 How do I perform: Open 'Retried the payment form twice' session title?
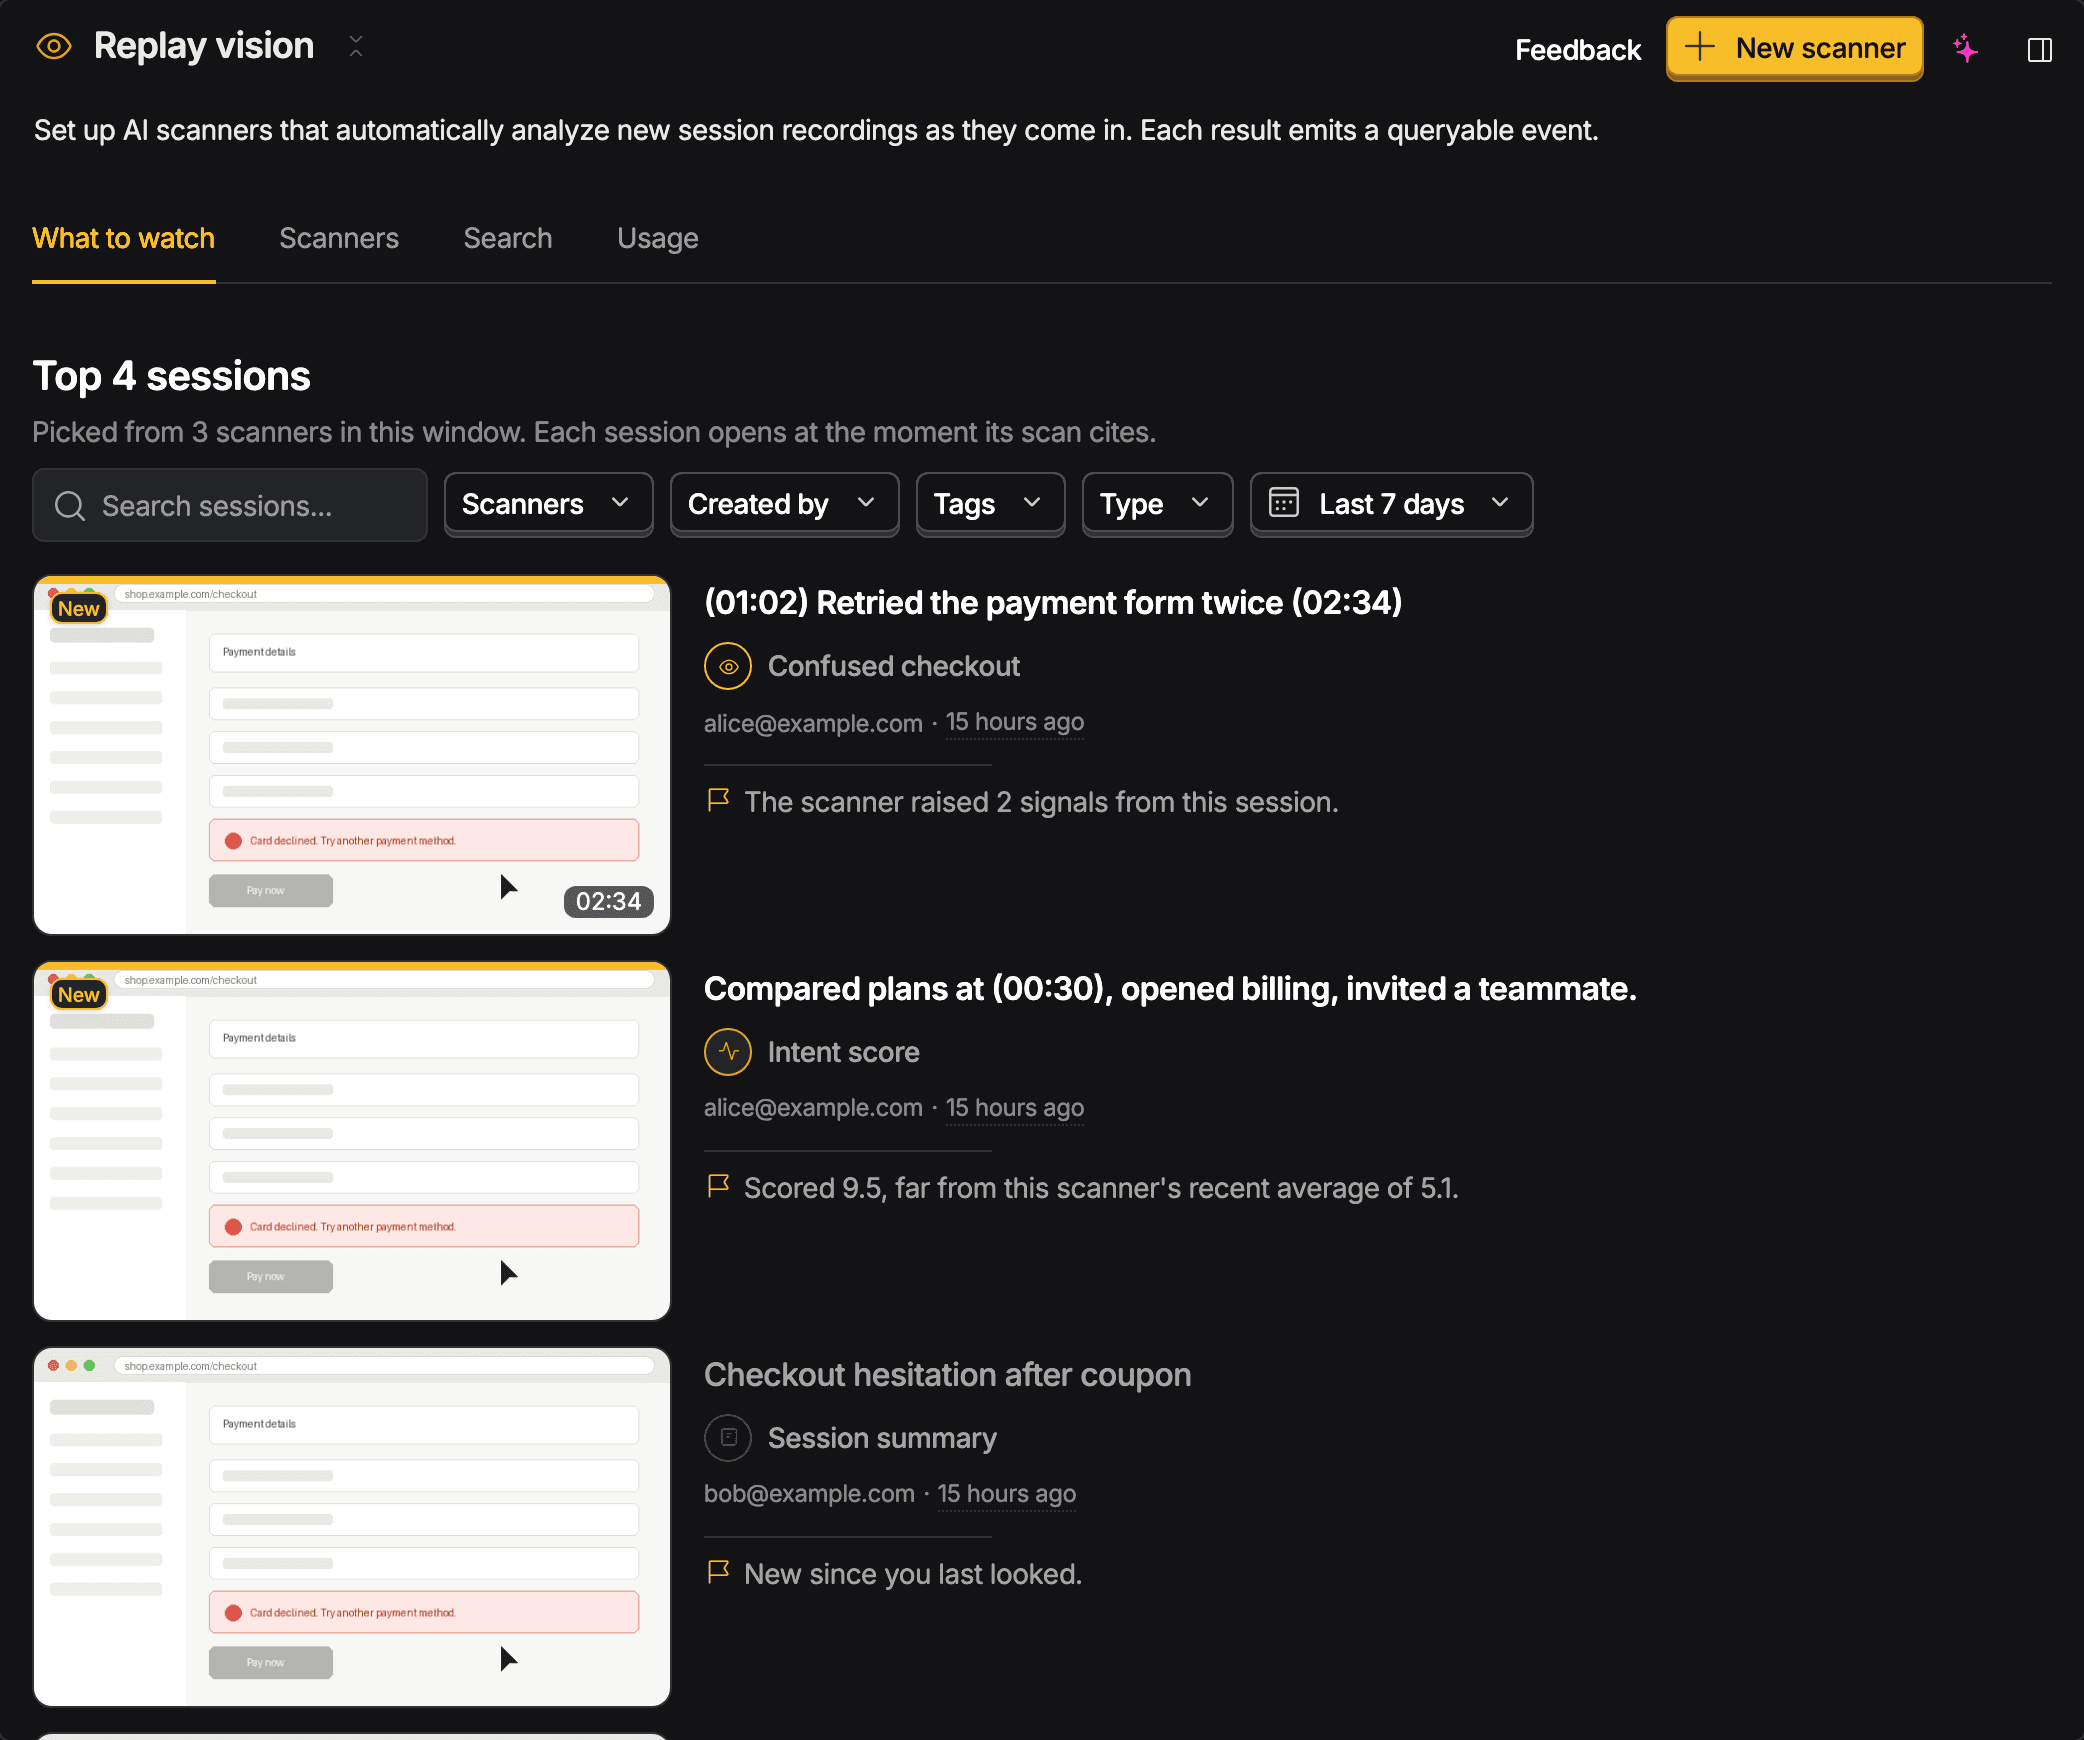coord(1053,602)
